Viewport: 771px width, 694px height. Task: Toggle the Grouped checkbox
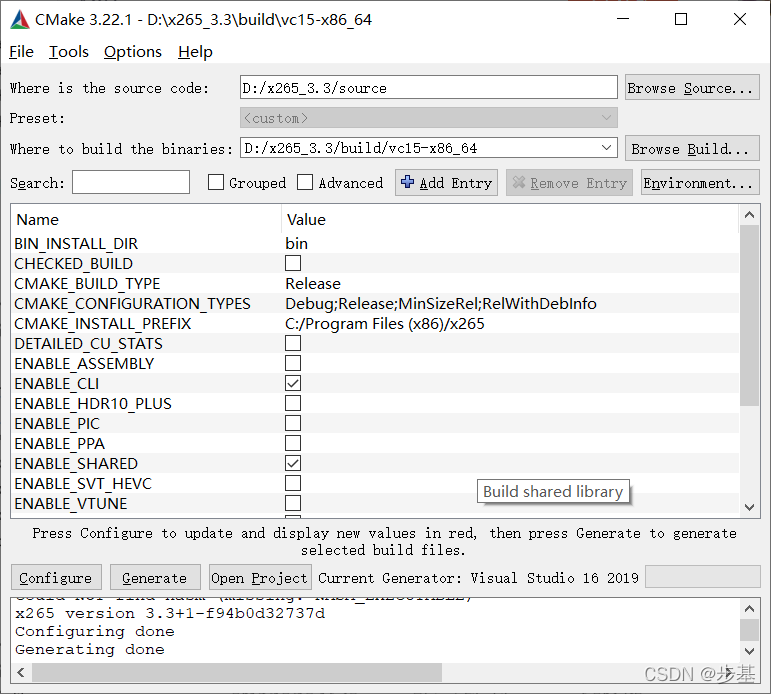click(216, 182)
